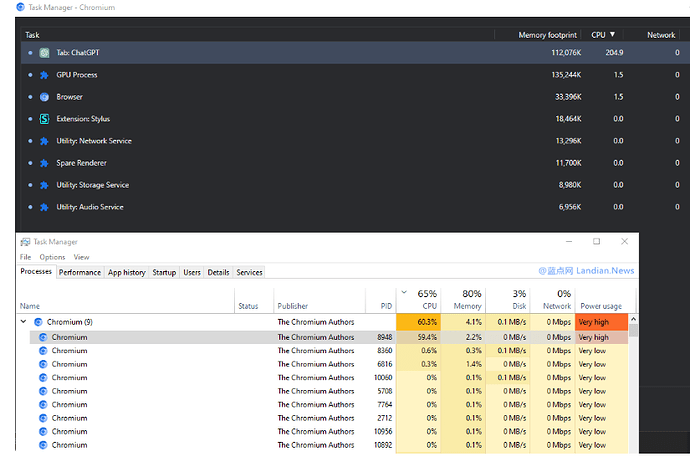Click the 135,244K memory value

(x=566, y=75)
